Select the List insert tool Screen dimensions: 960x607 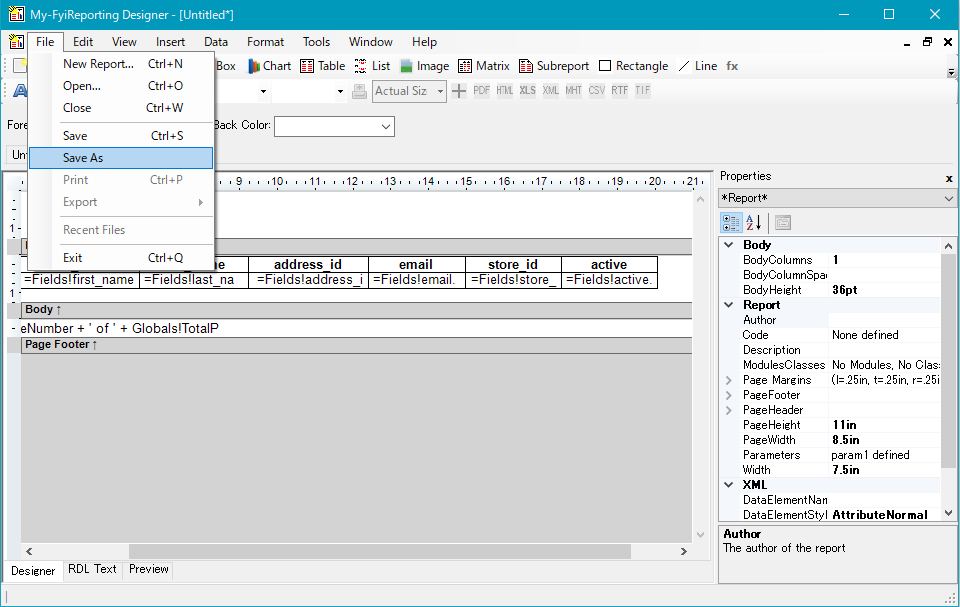[372, 66]
